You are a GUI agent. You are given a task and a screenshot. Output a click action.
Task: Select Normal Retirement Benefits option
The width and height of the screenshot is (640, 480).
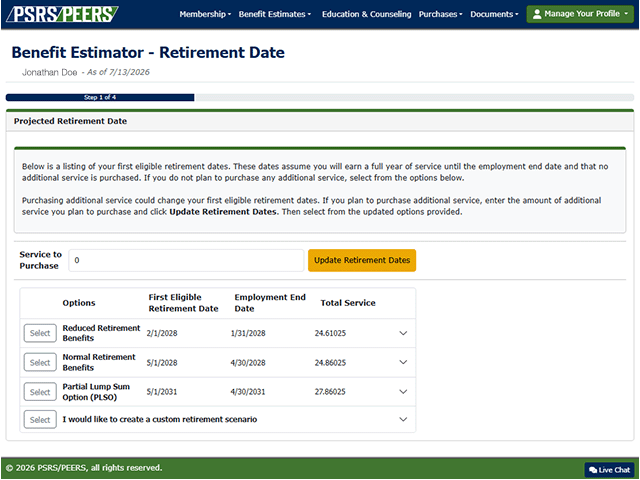click(x=40, y=362)
